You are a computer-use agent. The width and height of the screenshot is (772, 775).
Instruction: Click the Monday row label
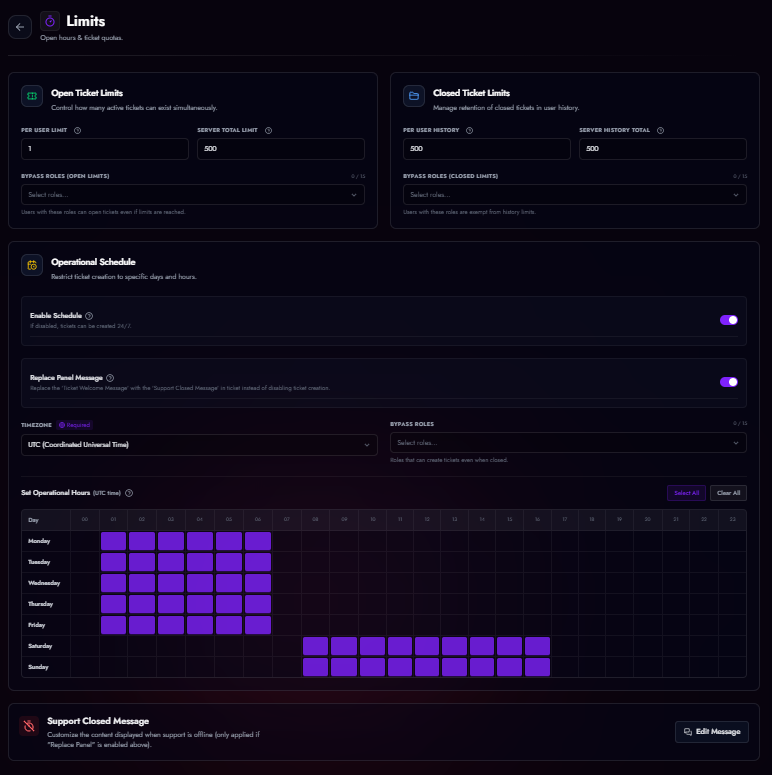click(x=39, y=541)
